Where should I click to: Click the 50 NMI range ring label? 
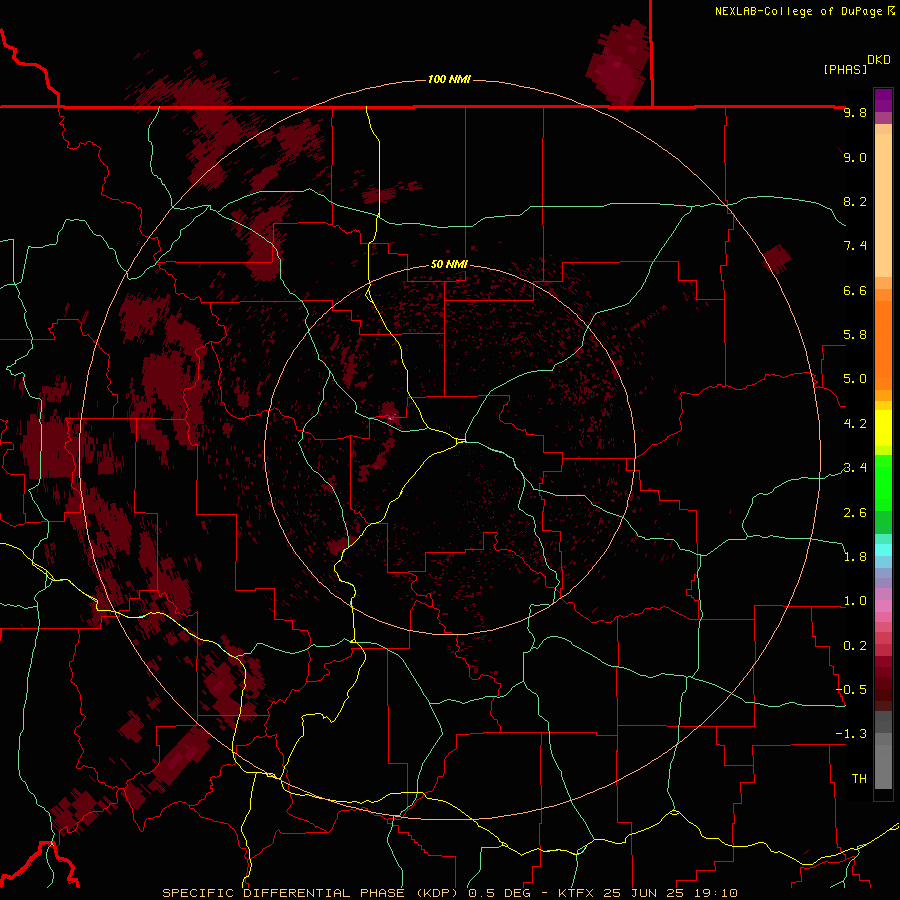pos(449,264)
